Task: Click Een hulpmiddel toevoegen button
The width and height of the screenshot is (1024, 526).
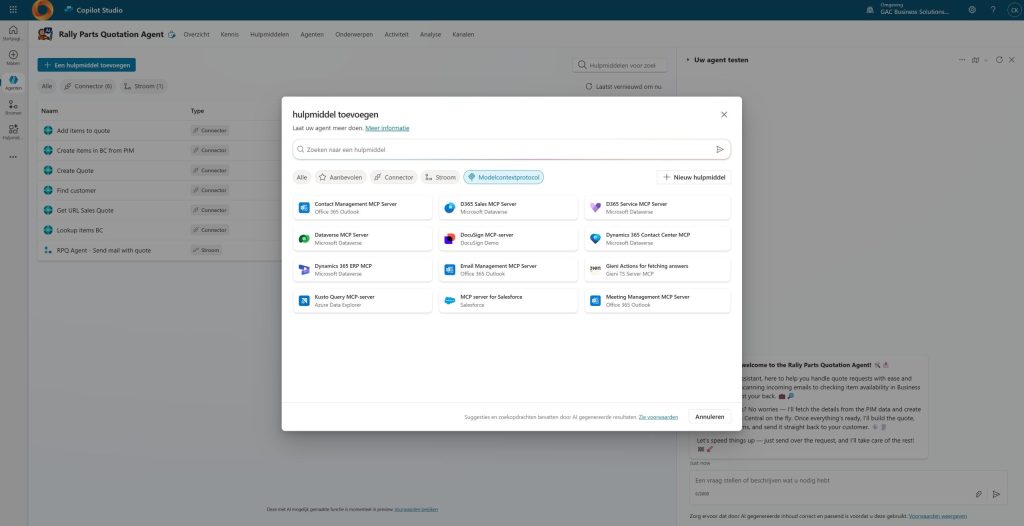Action: [x=86, y=65]
